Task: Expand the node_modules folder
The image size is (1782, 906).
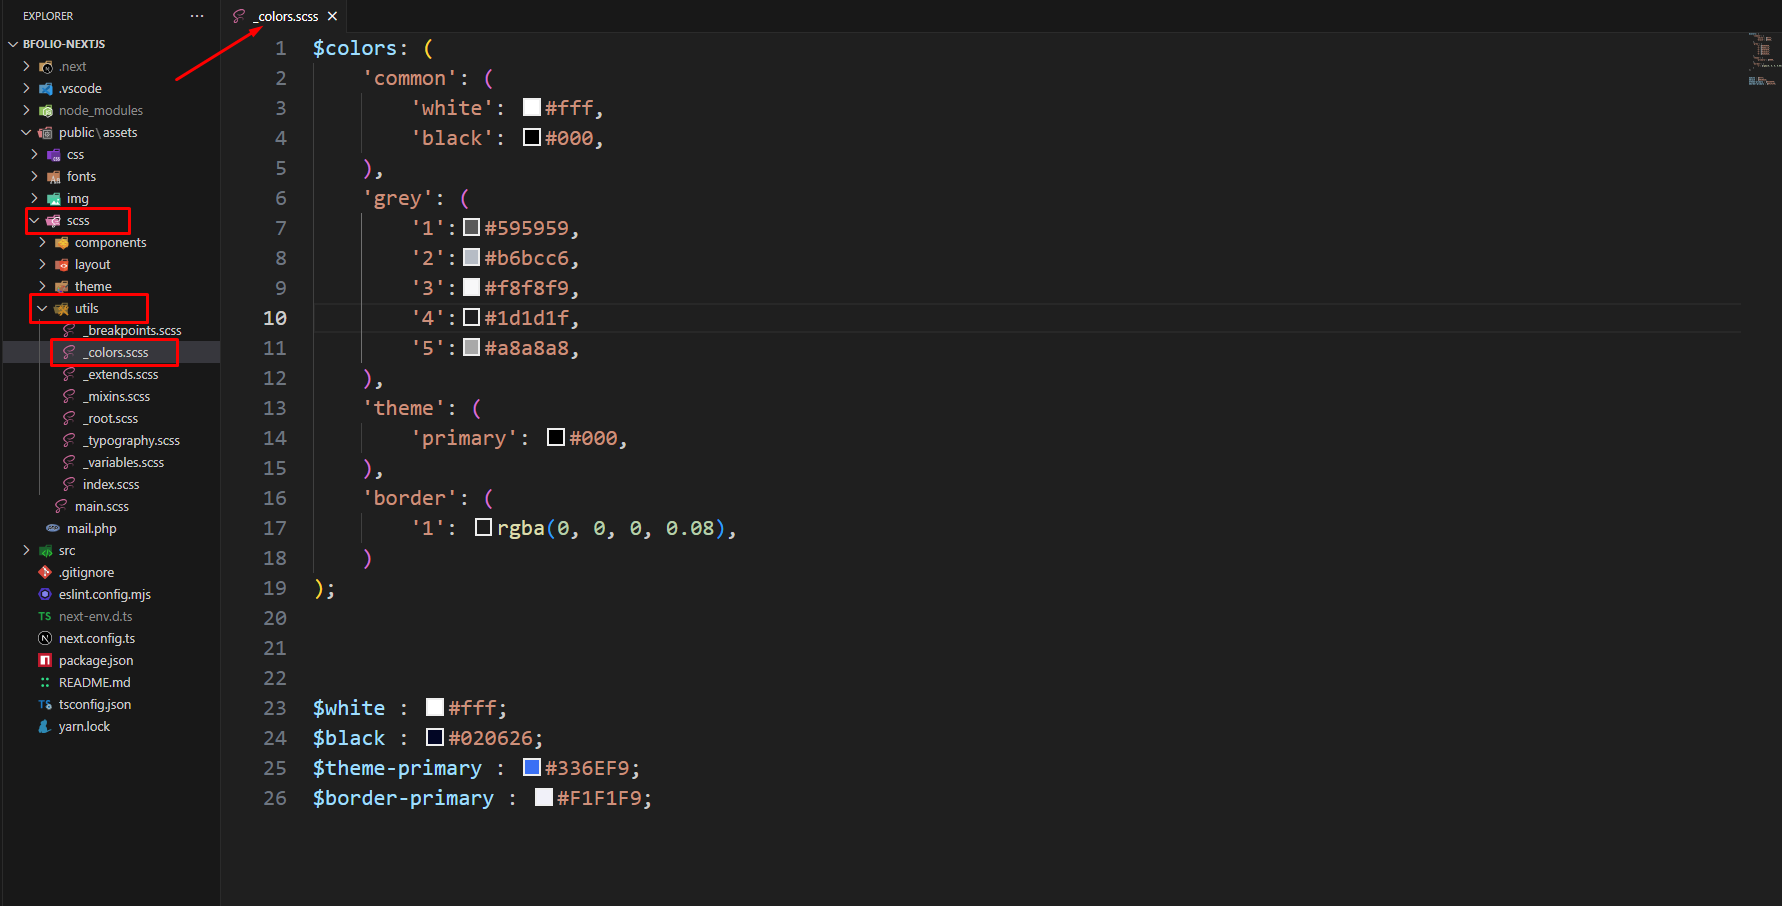Action: pos(27,110)
